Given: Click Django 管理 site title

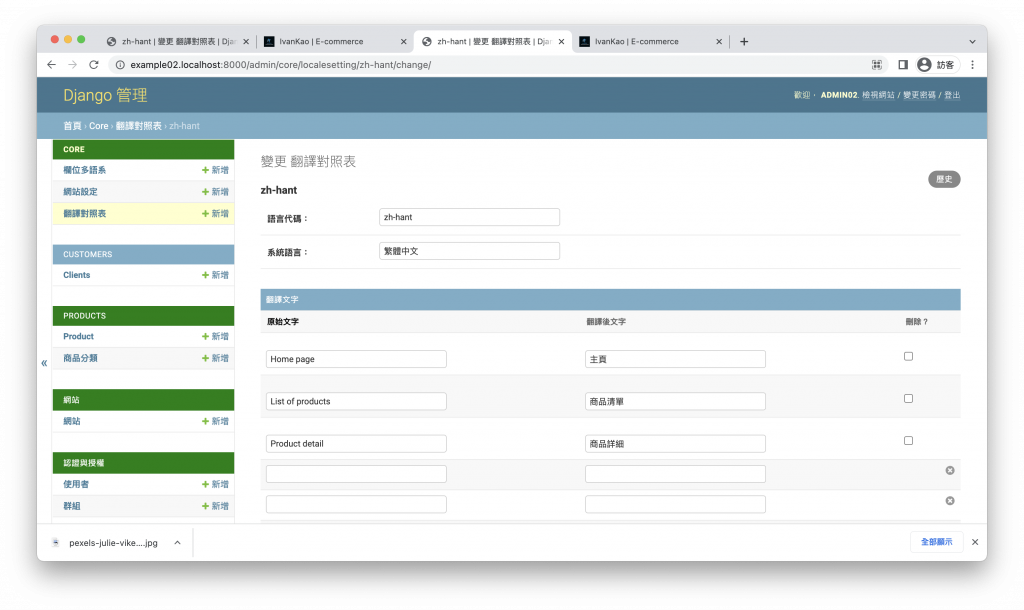Looking at the screenshot, I should (105, 95).
